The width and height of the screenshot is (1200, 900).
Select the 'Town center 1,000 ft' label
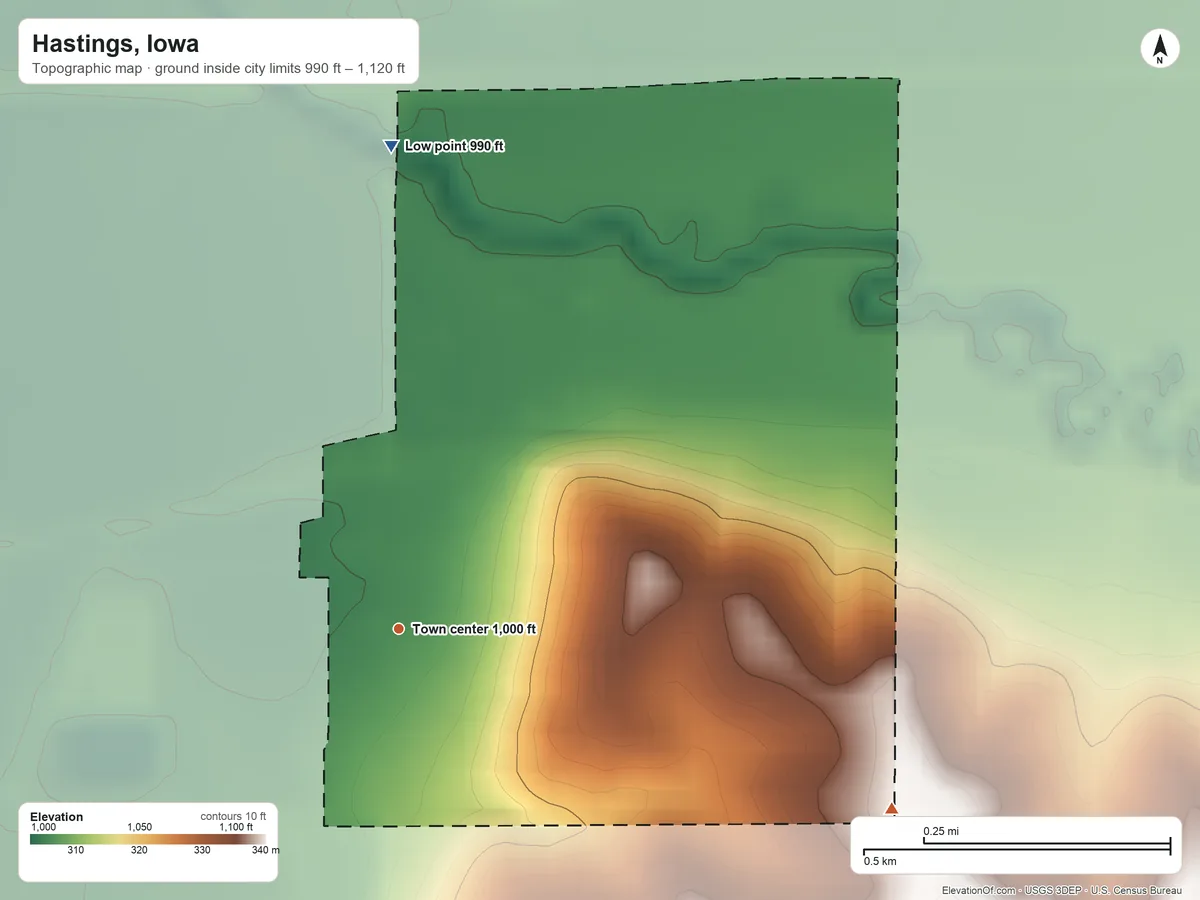coord(475,629)
